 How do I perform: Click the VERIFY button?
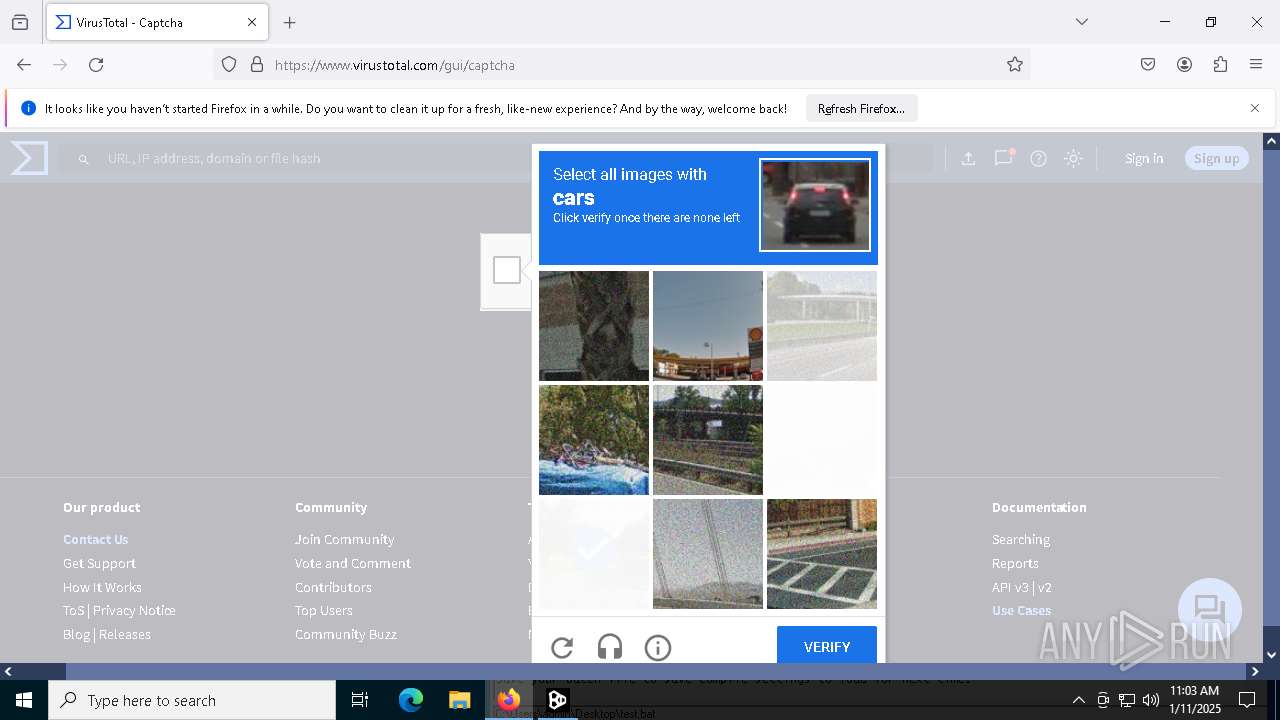(x=827, y=646)
